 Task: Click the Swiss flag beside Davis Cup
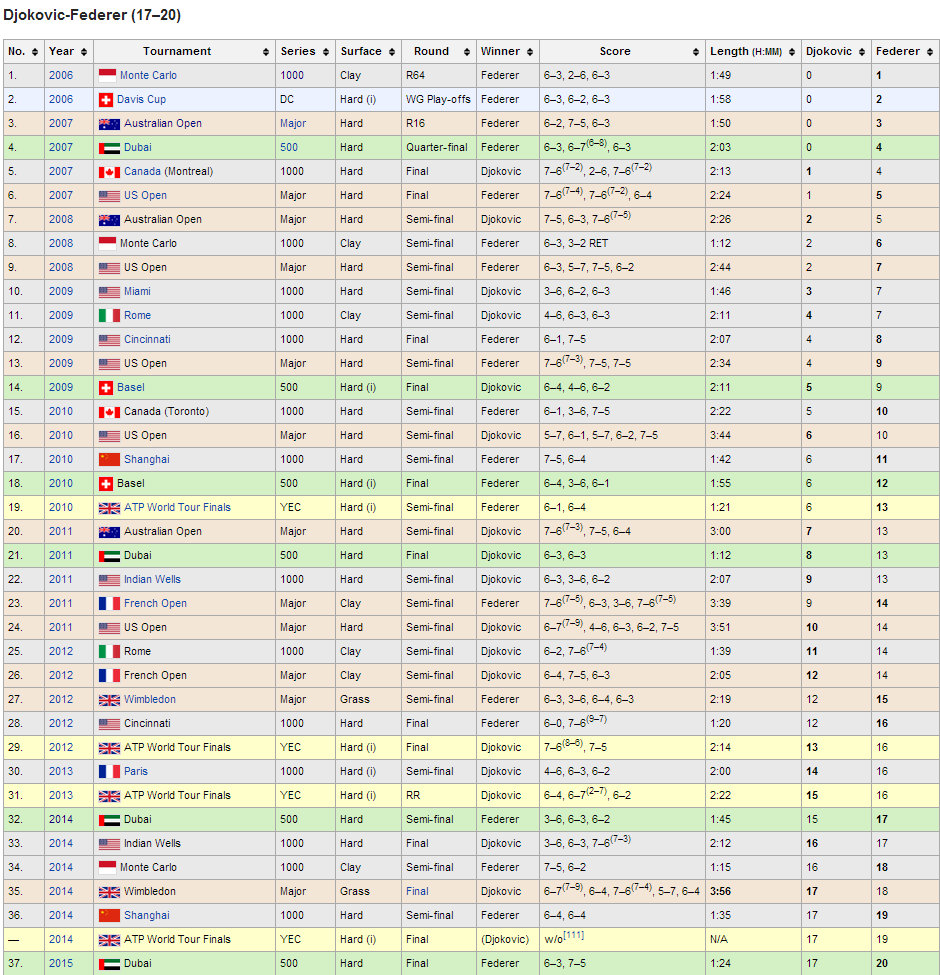point(106,99)
